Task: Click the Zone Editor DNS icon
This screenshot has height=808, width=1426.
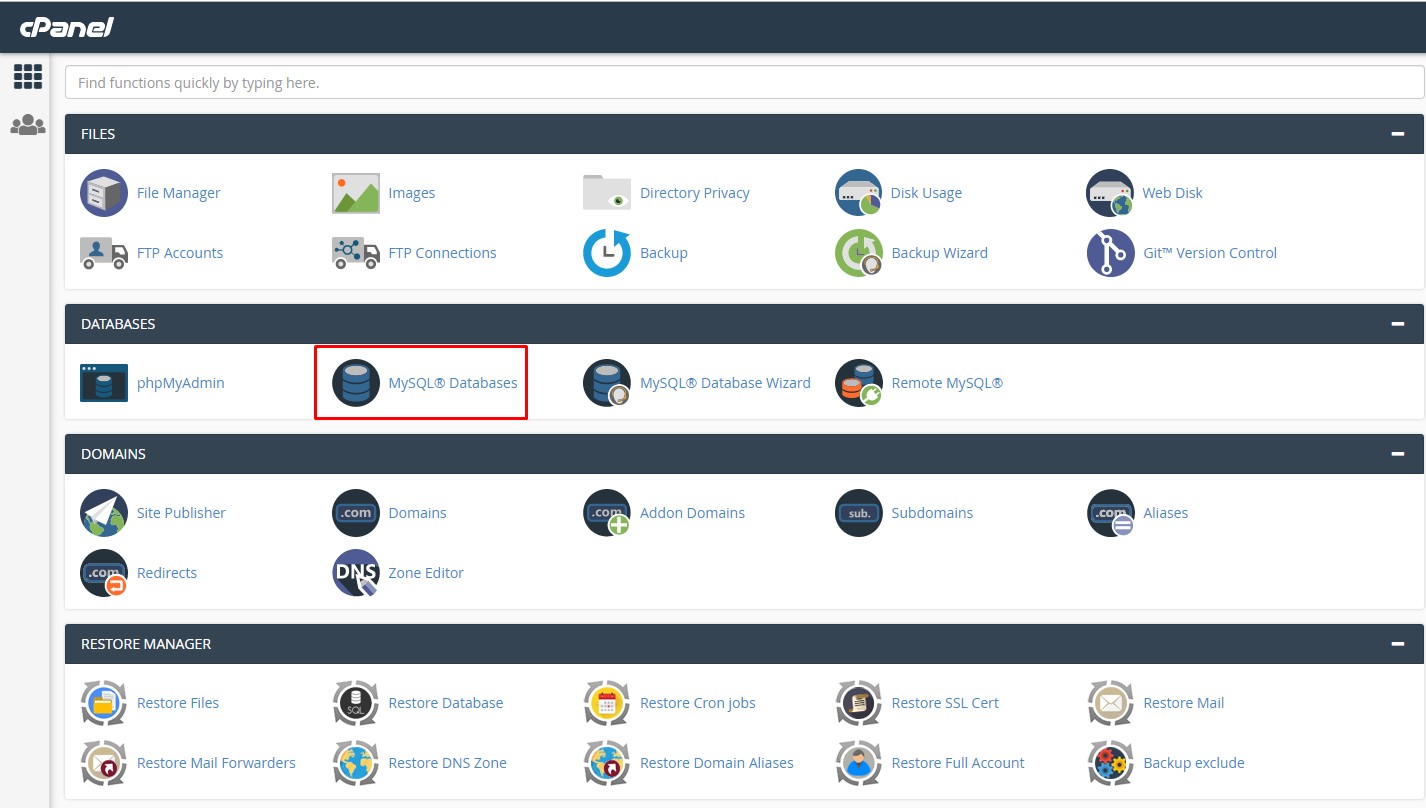Action: [356, 573]
